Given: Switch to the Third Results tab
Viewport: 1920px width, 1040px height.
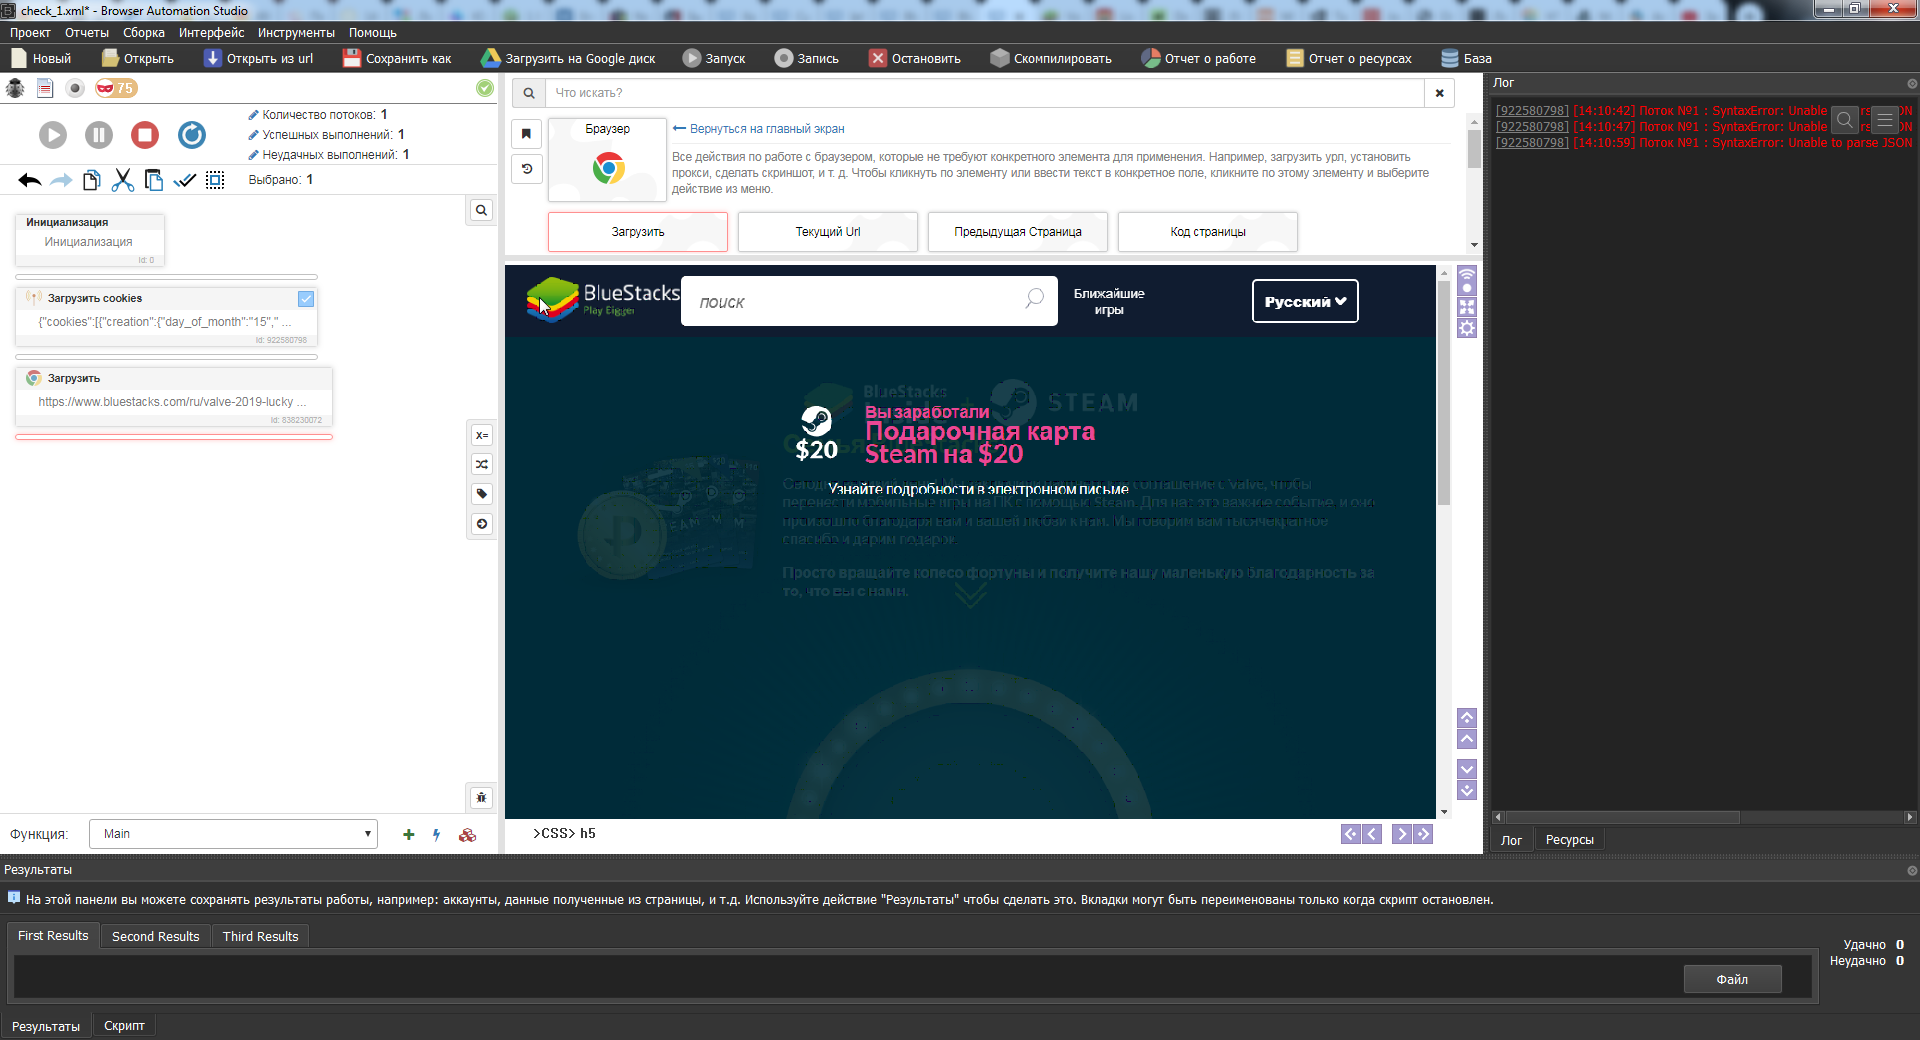Looking at the screenshot, I should pyautogui.click(x=261, y=936).
